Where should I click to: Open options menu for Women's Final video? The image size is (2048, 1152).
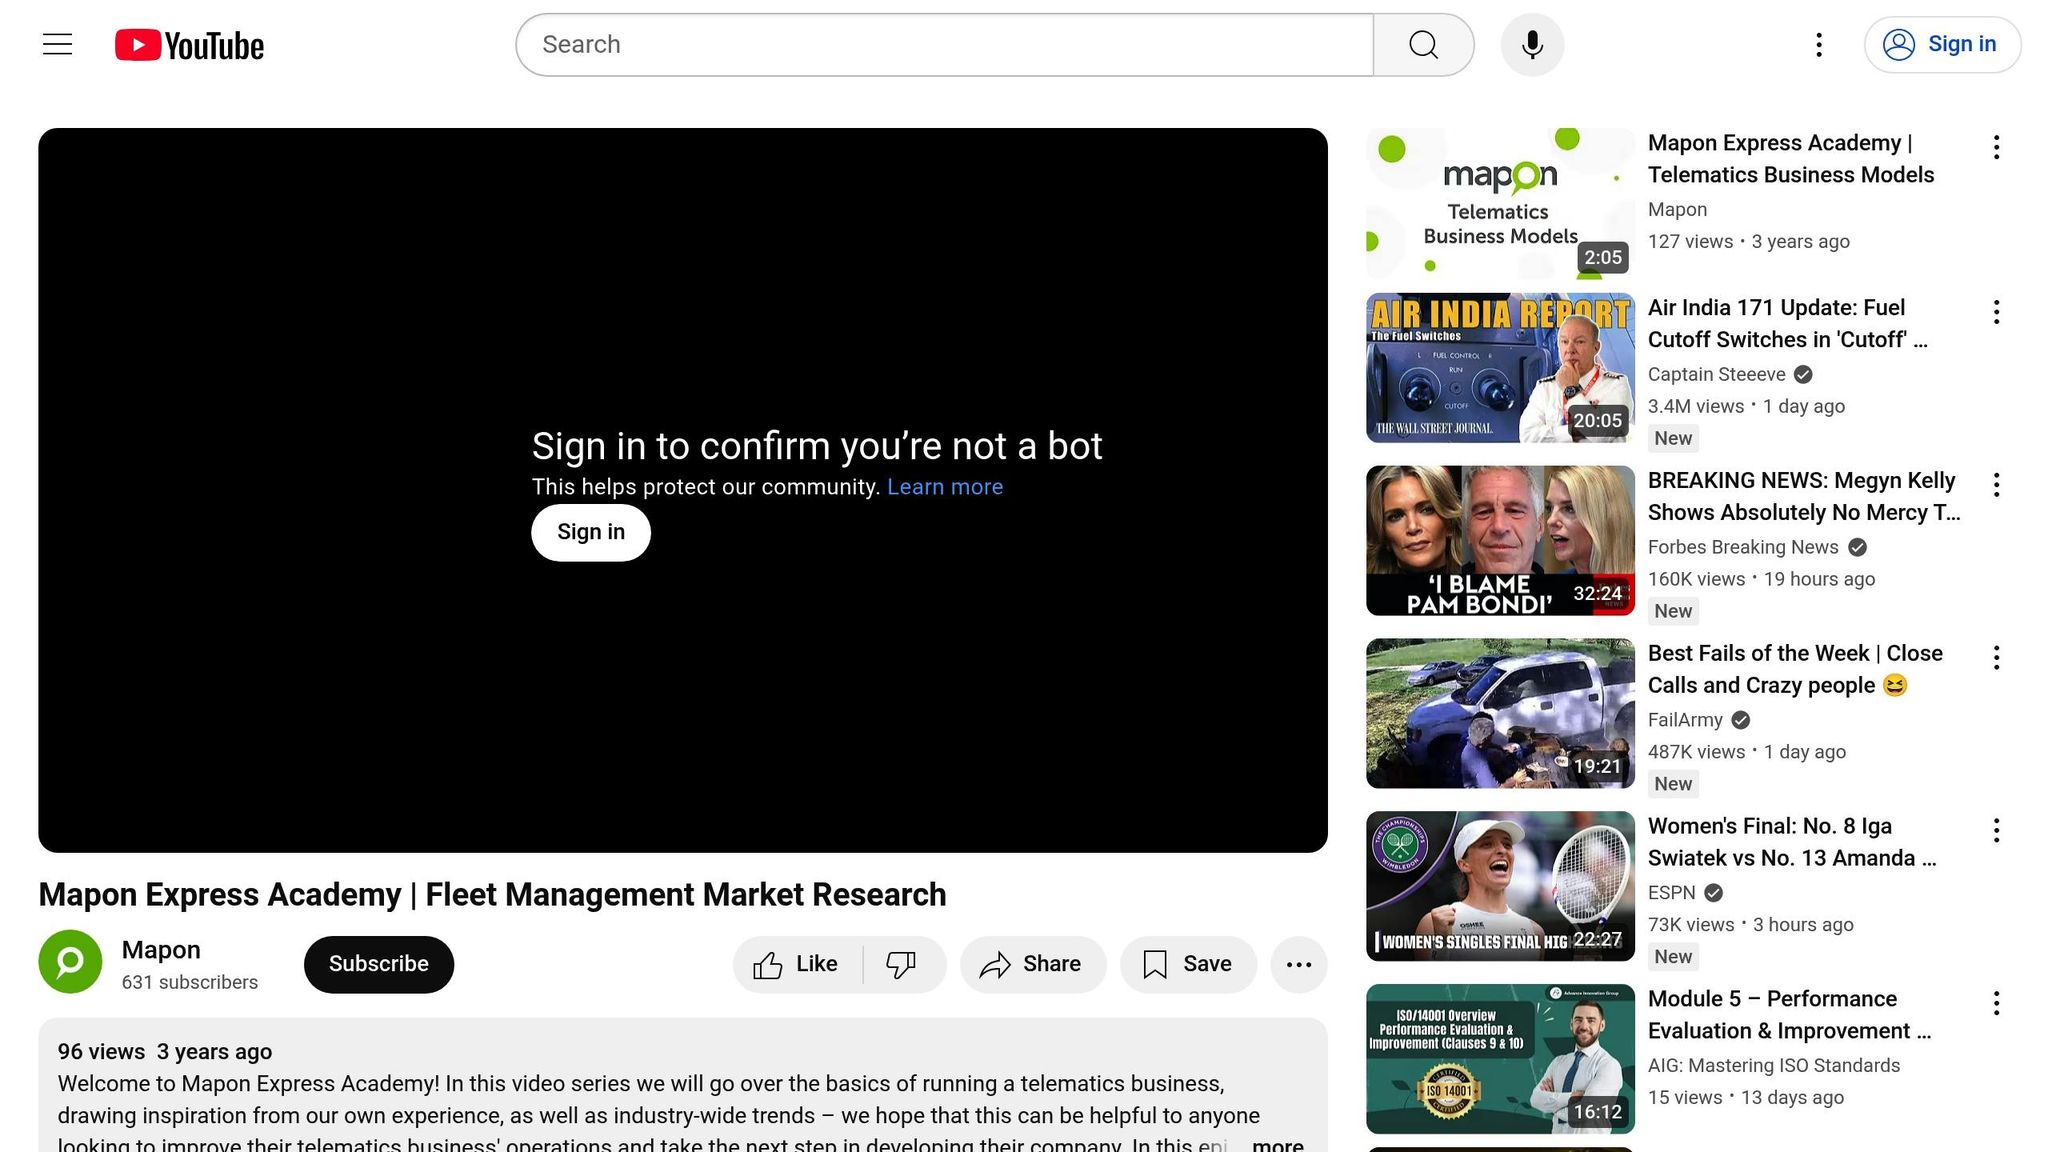tap(1996, 831)
